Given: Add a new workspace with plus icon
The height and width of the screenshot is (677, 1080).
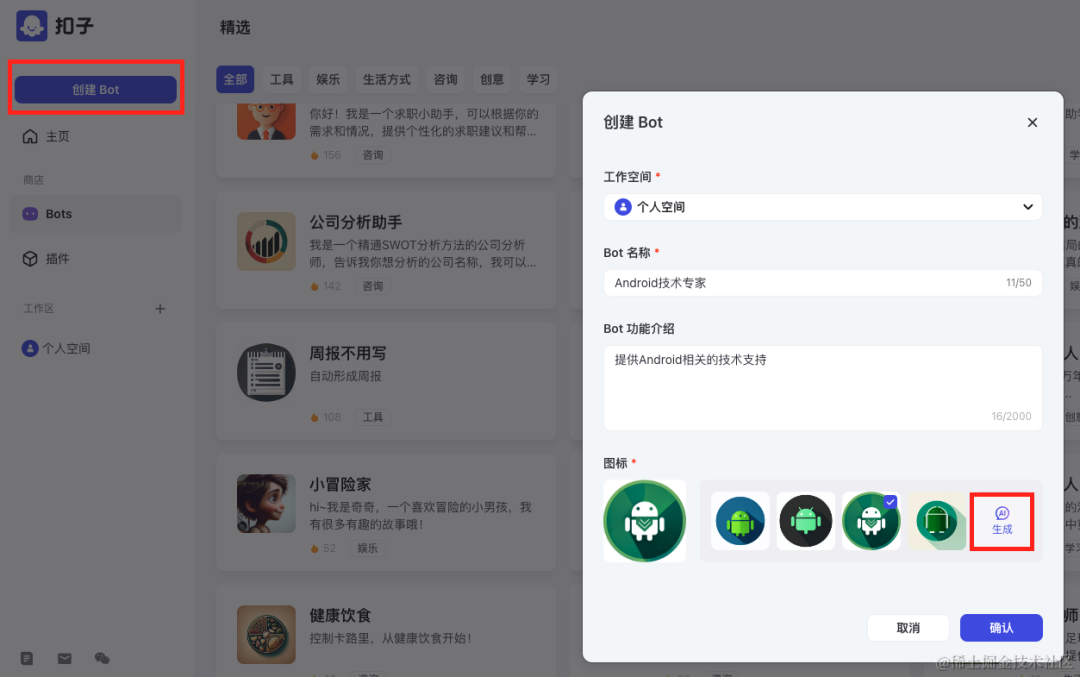Looking at the screenshot, I should pyautogui.click(x=160, y=309).
